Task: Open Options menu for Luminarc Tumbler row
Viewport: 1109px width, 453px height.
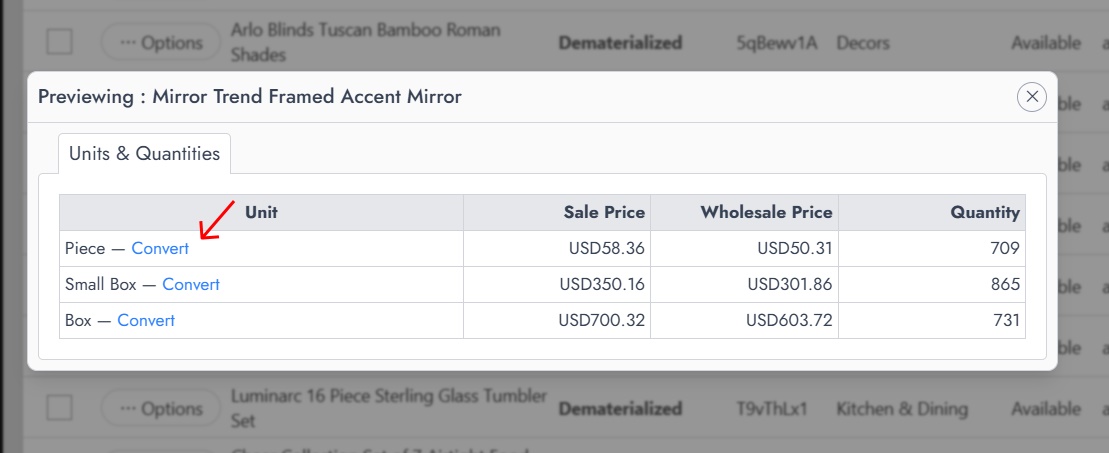Action: coord(161,408)
